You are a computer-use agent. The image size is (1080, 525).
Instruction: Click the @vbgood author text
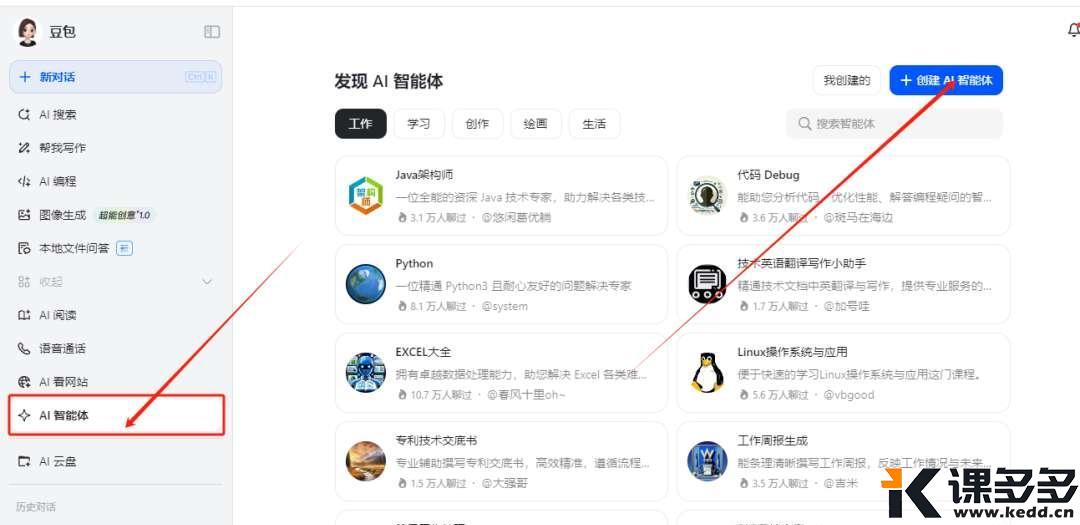[849, 395]
